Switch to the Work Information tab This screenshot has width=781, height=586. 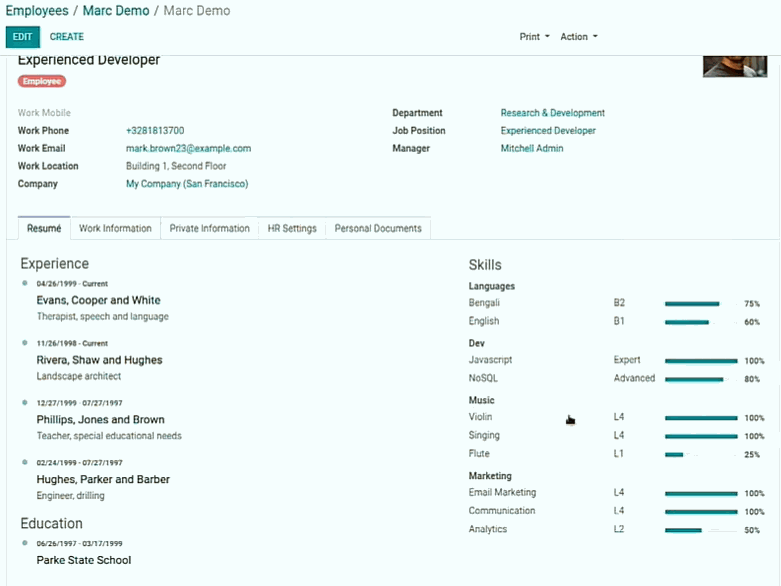[115, 229]
